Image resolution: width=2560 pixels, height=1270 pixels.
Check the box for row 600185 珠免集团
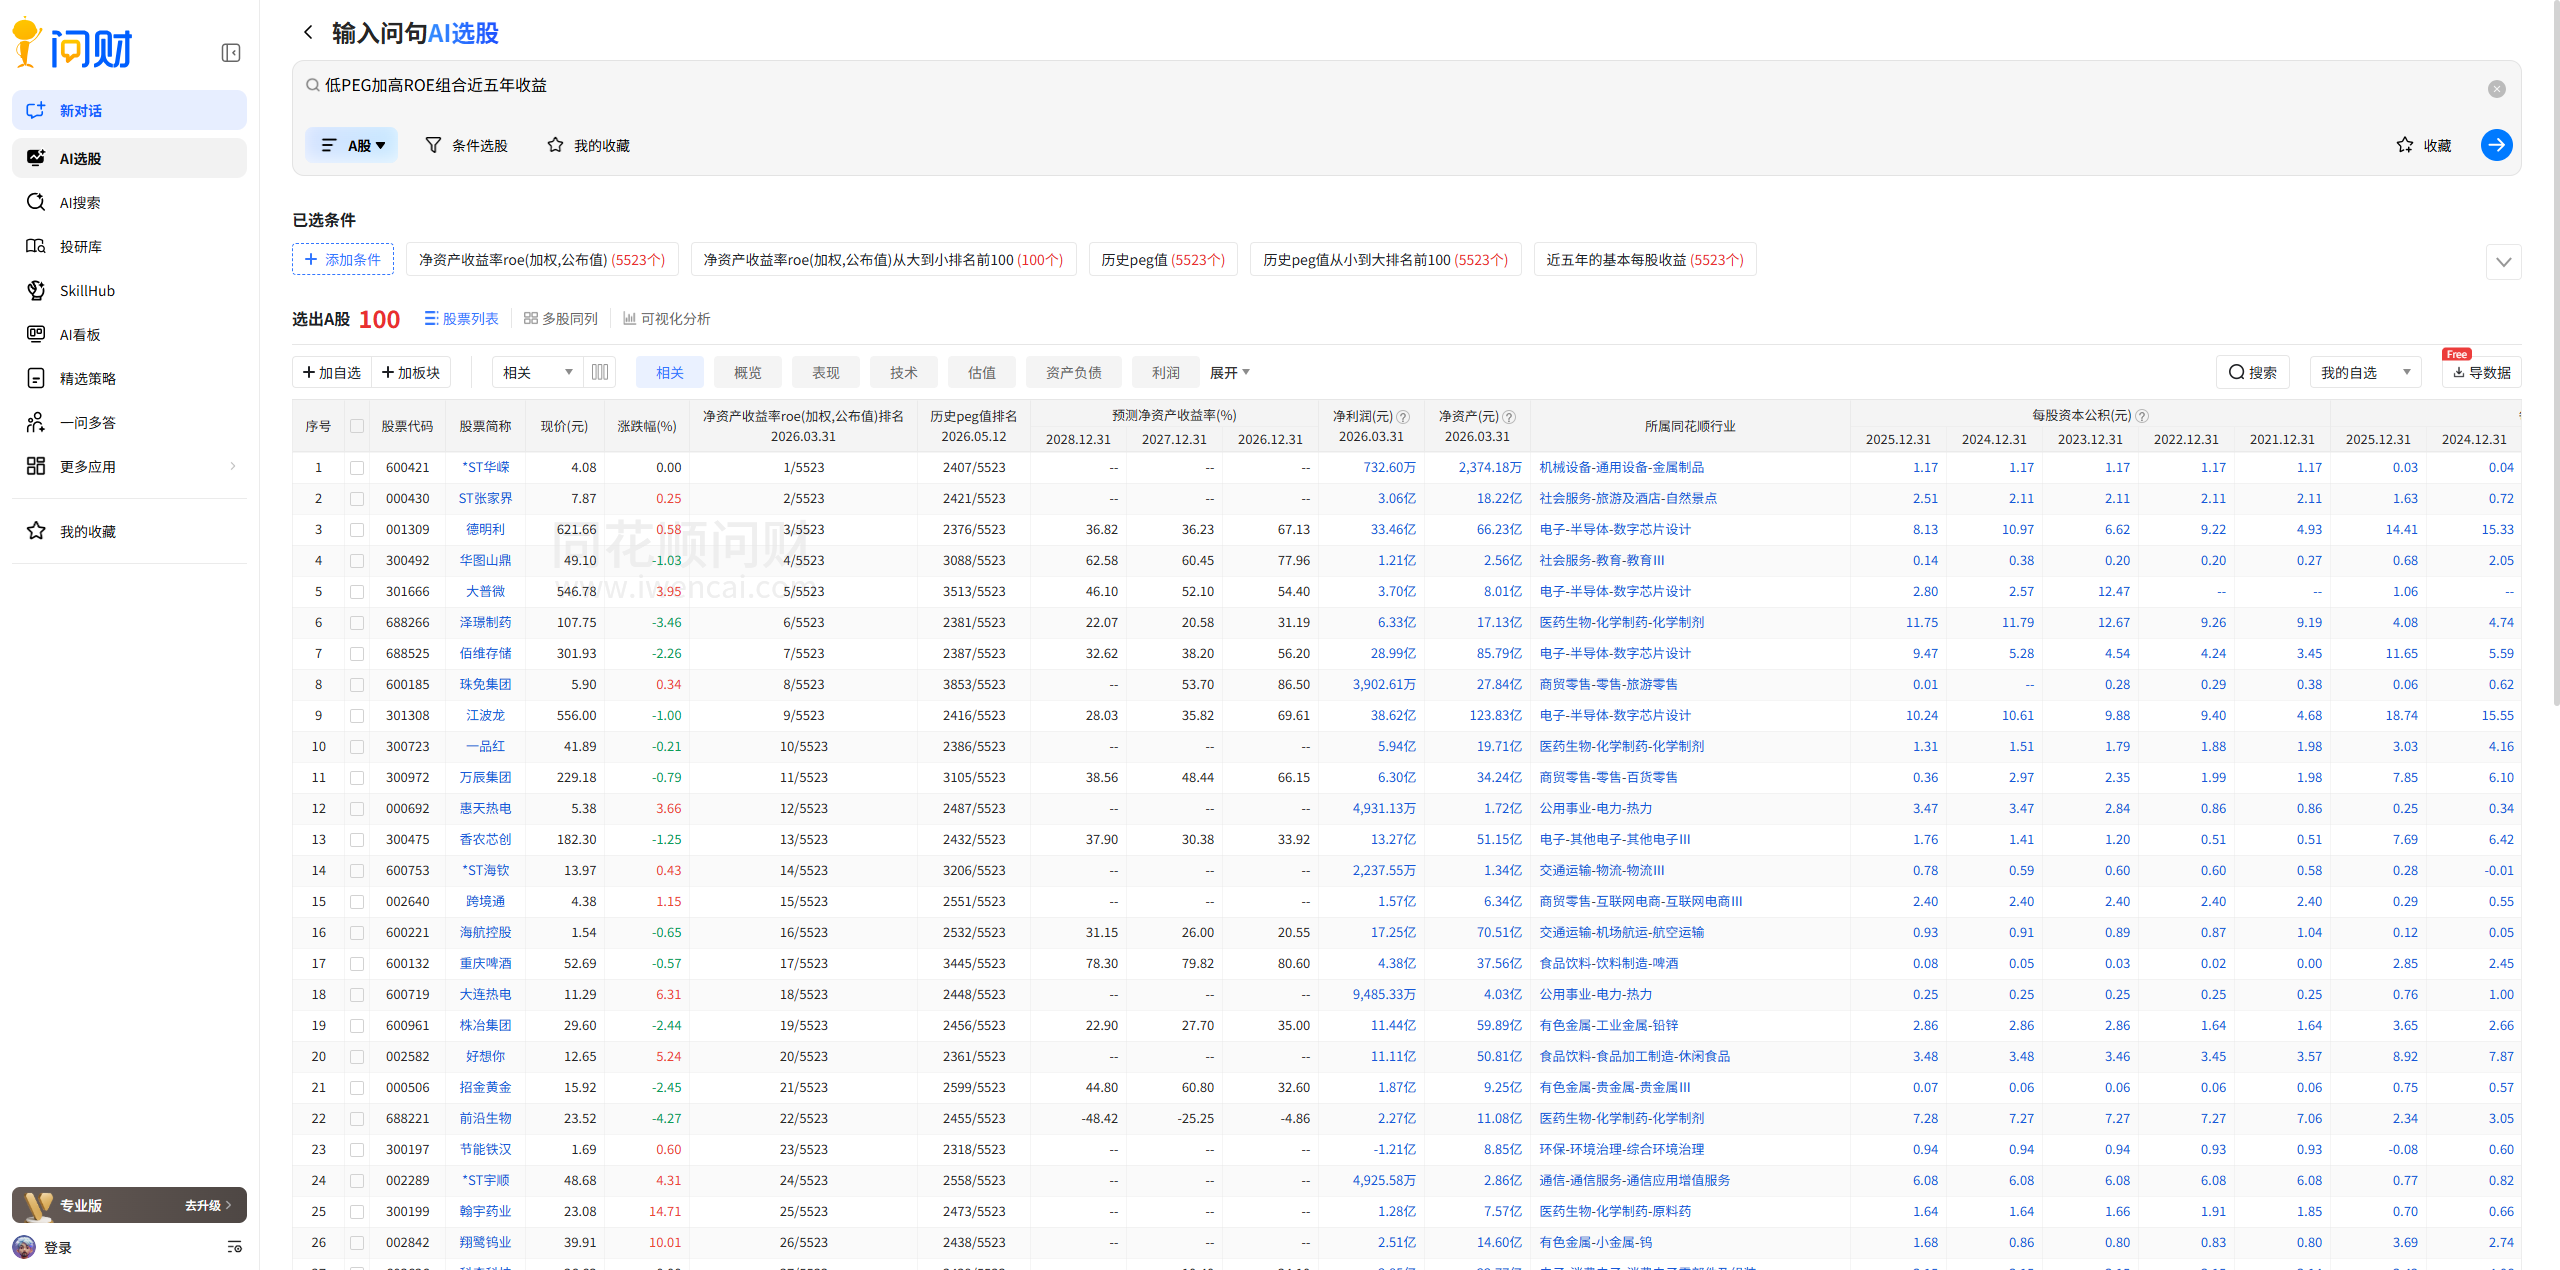point(357,685)
